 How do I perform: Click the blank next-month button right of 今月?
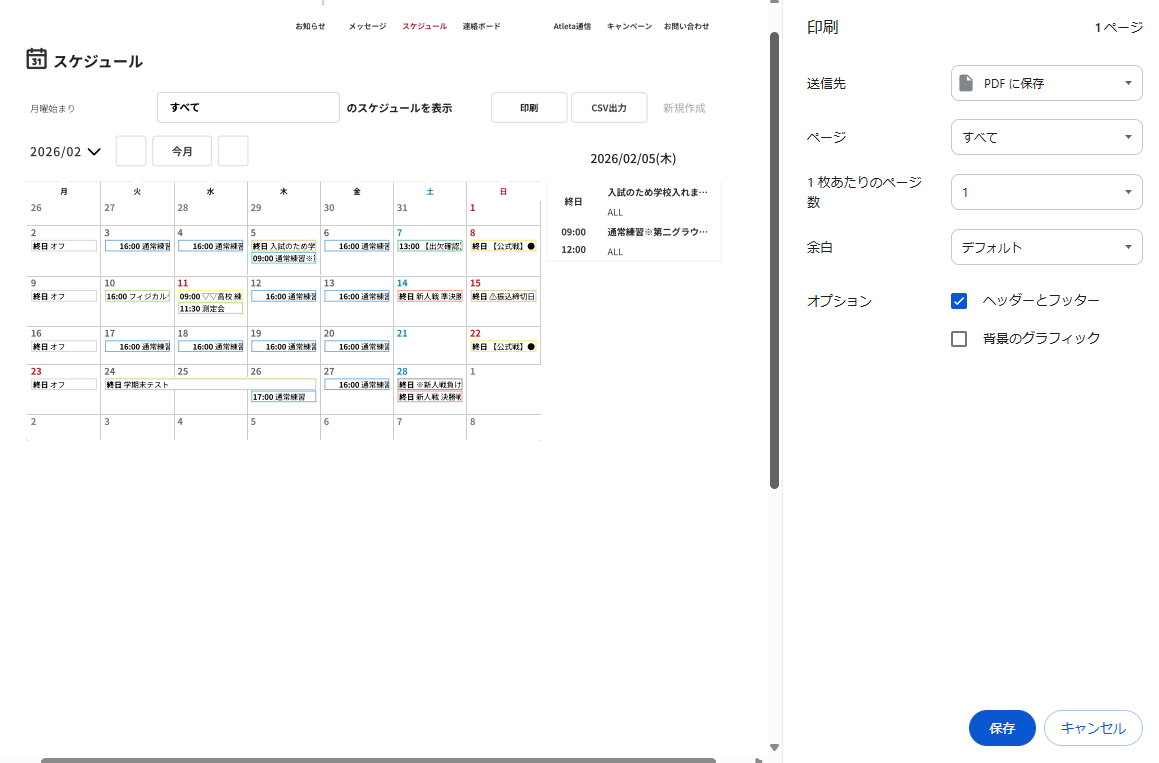(233, 151)
